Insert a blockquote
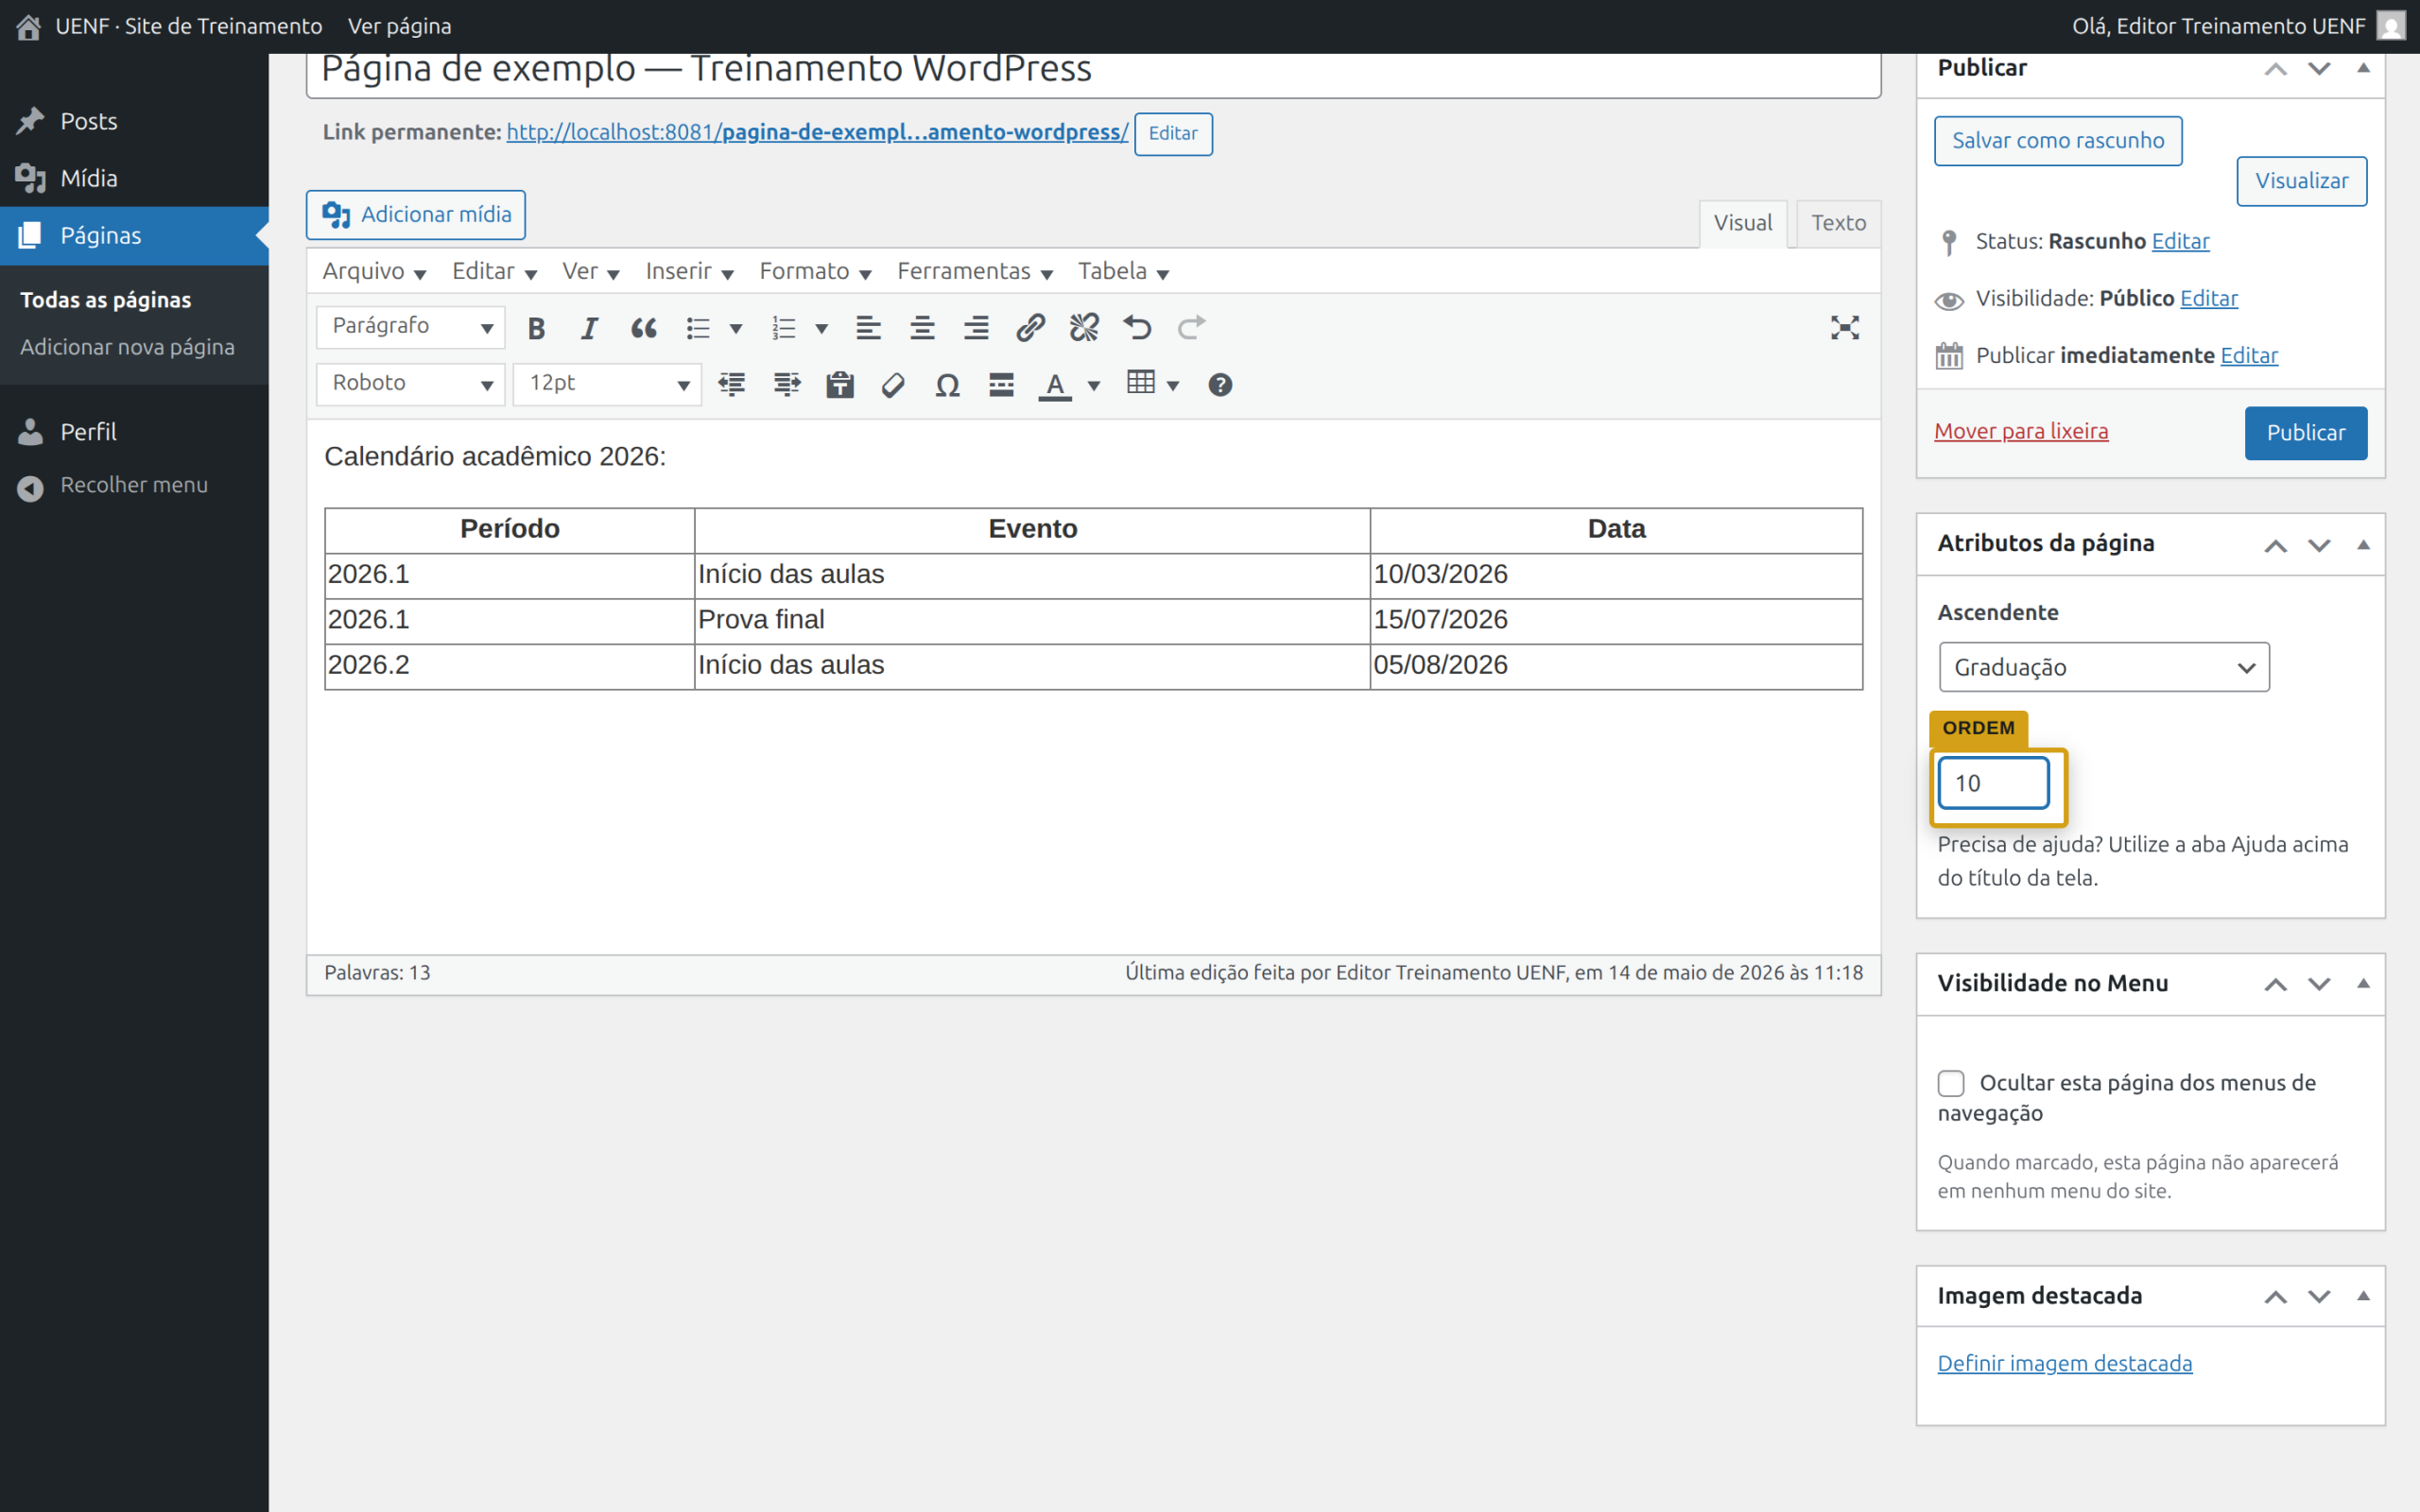 coord(643,328)
